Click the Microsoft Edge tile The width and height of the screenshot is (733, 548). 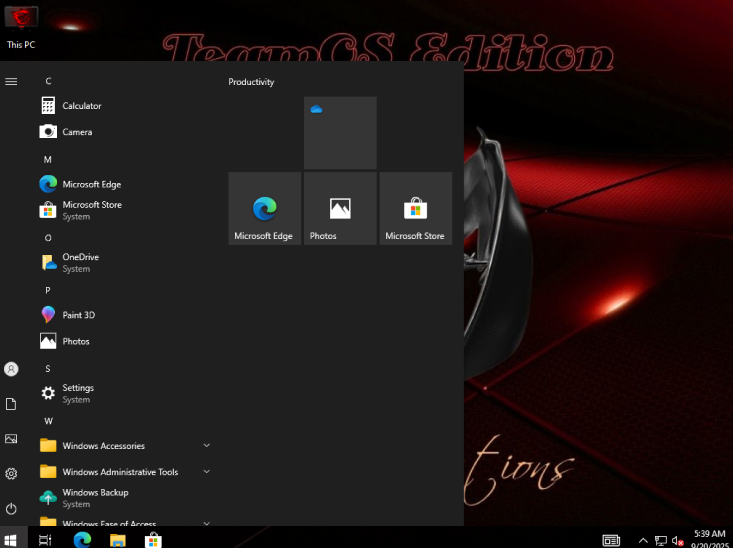point(265,208)
